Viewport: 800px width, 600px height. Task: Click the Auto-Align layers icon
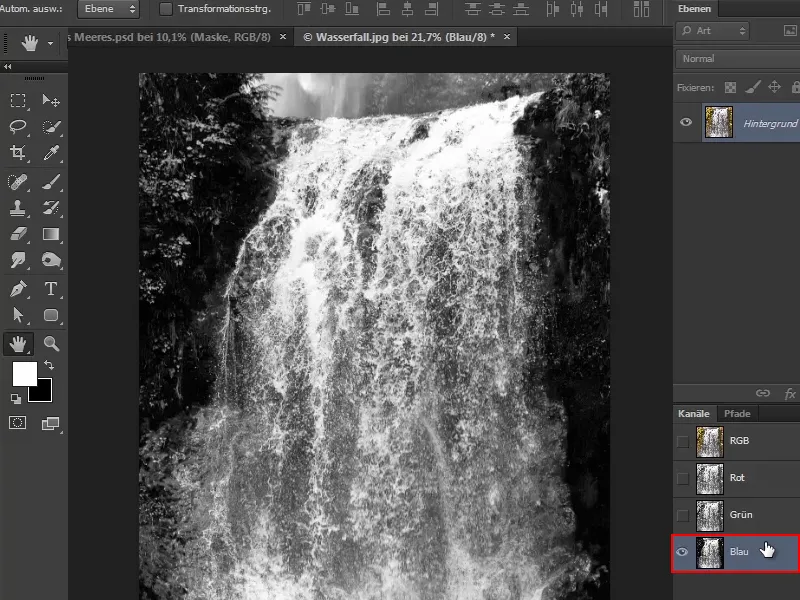(641, 9)
